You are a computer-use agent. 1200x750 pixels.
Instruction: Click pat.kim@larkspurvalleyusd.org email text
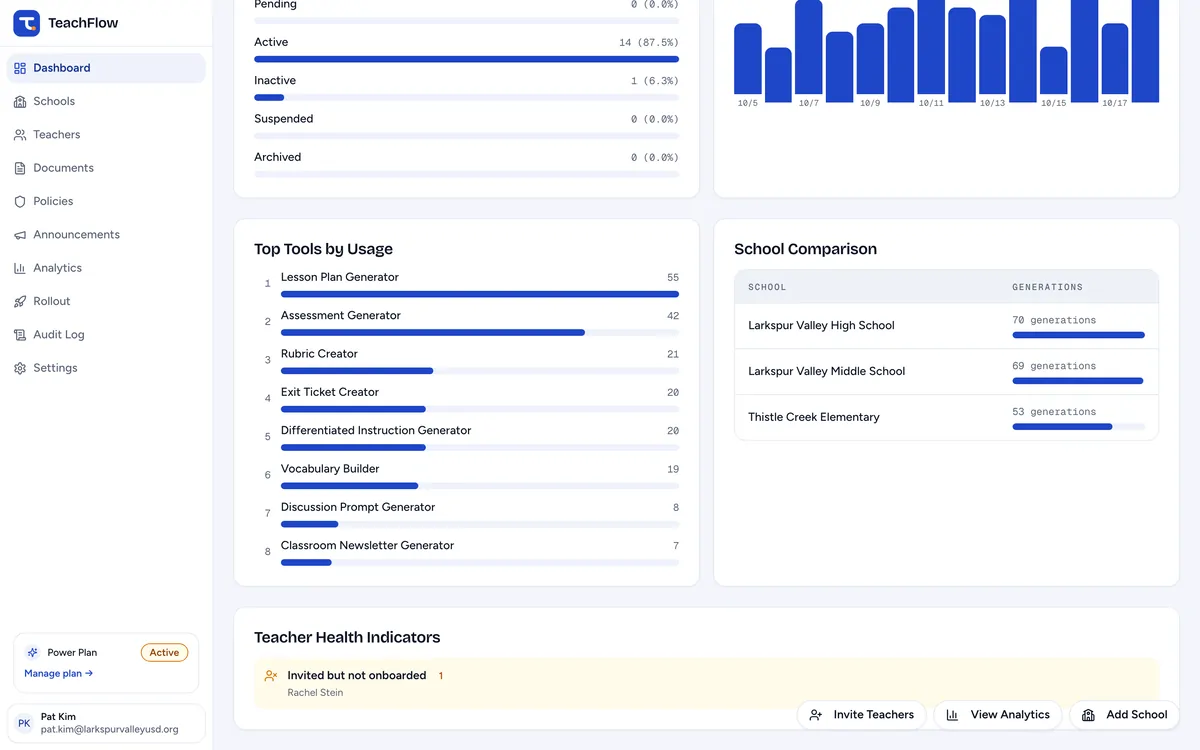click(110, 730)
